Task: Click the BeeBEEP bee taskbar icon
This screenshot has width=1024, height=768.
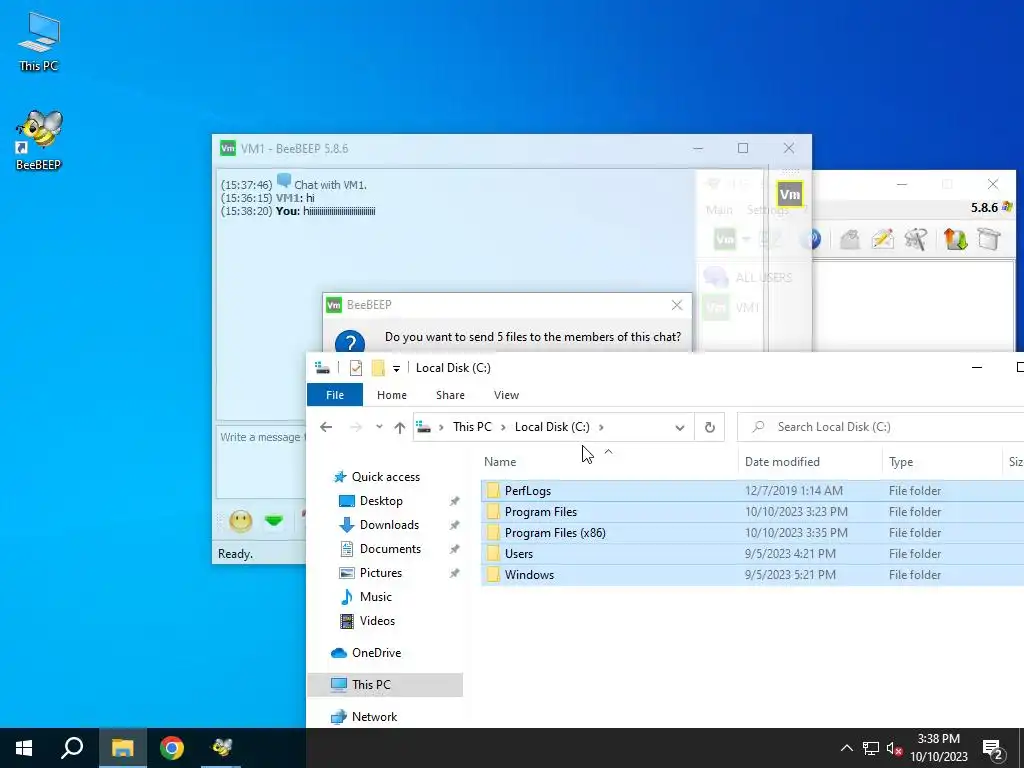Action: [x=221, y=748]
